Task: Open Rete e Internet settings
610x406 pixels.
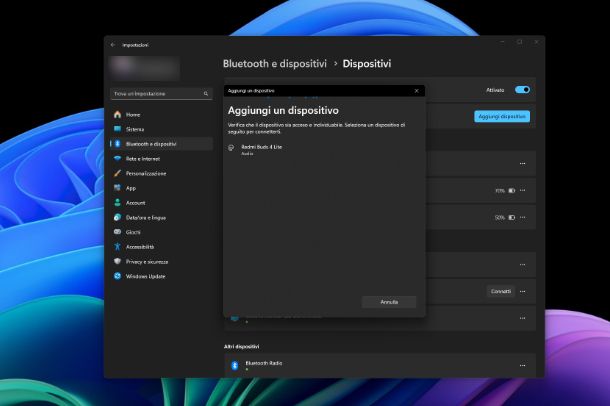Action: tap(142, 158)
